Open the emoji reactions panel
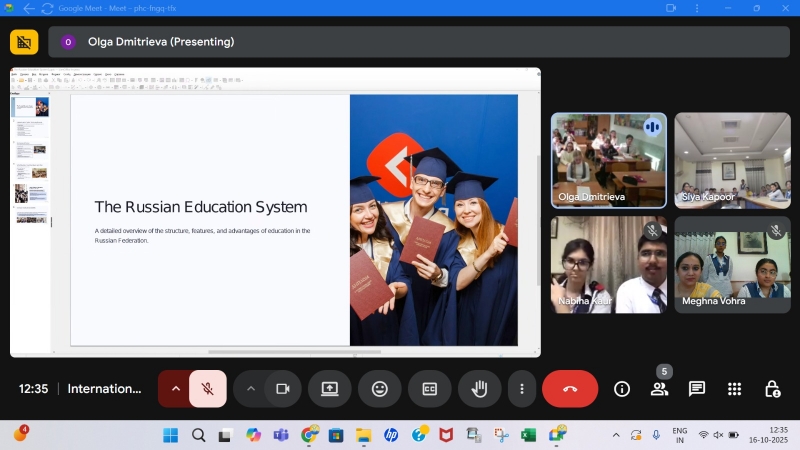Viewport: 800px width, 450px height. tap(380, 389)
